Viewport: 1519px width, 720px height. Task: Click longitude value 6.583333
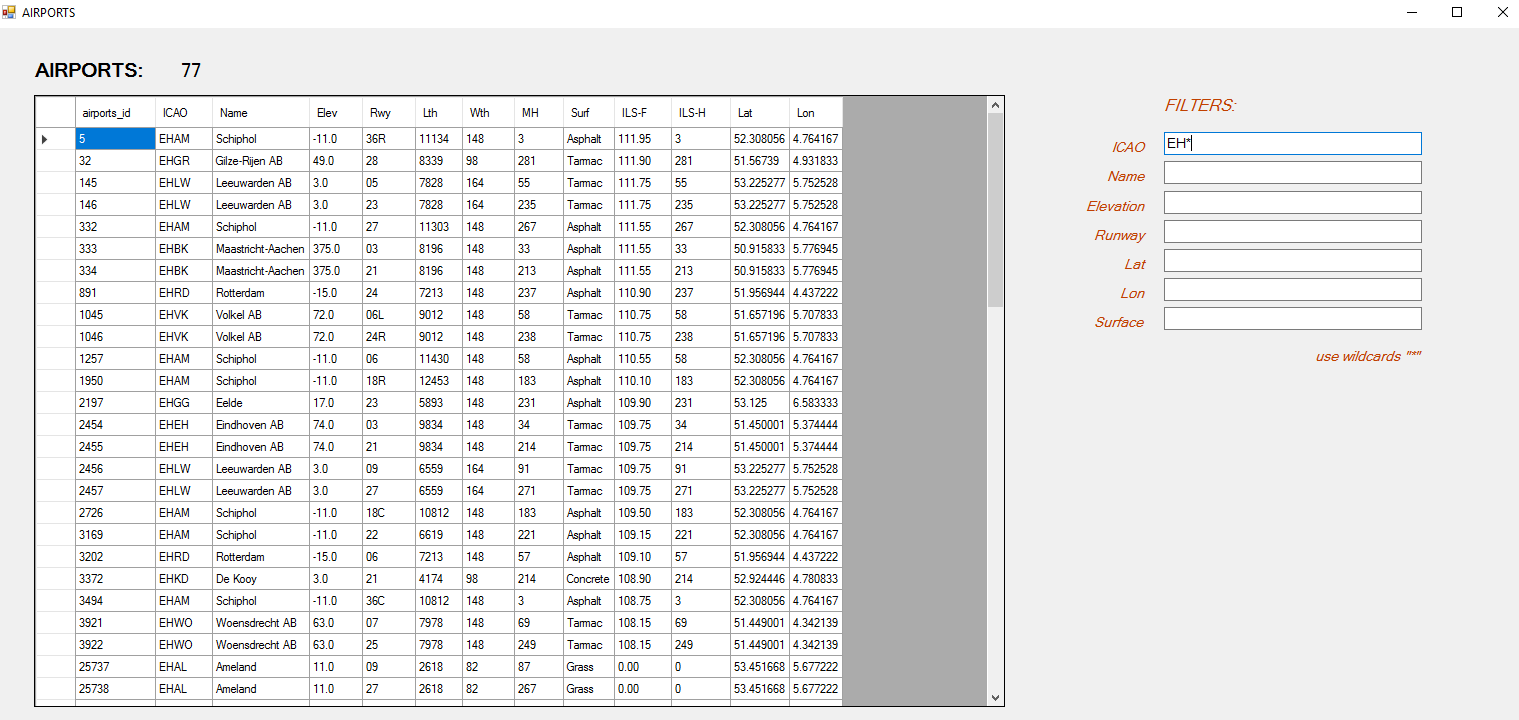click(816, 403)
